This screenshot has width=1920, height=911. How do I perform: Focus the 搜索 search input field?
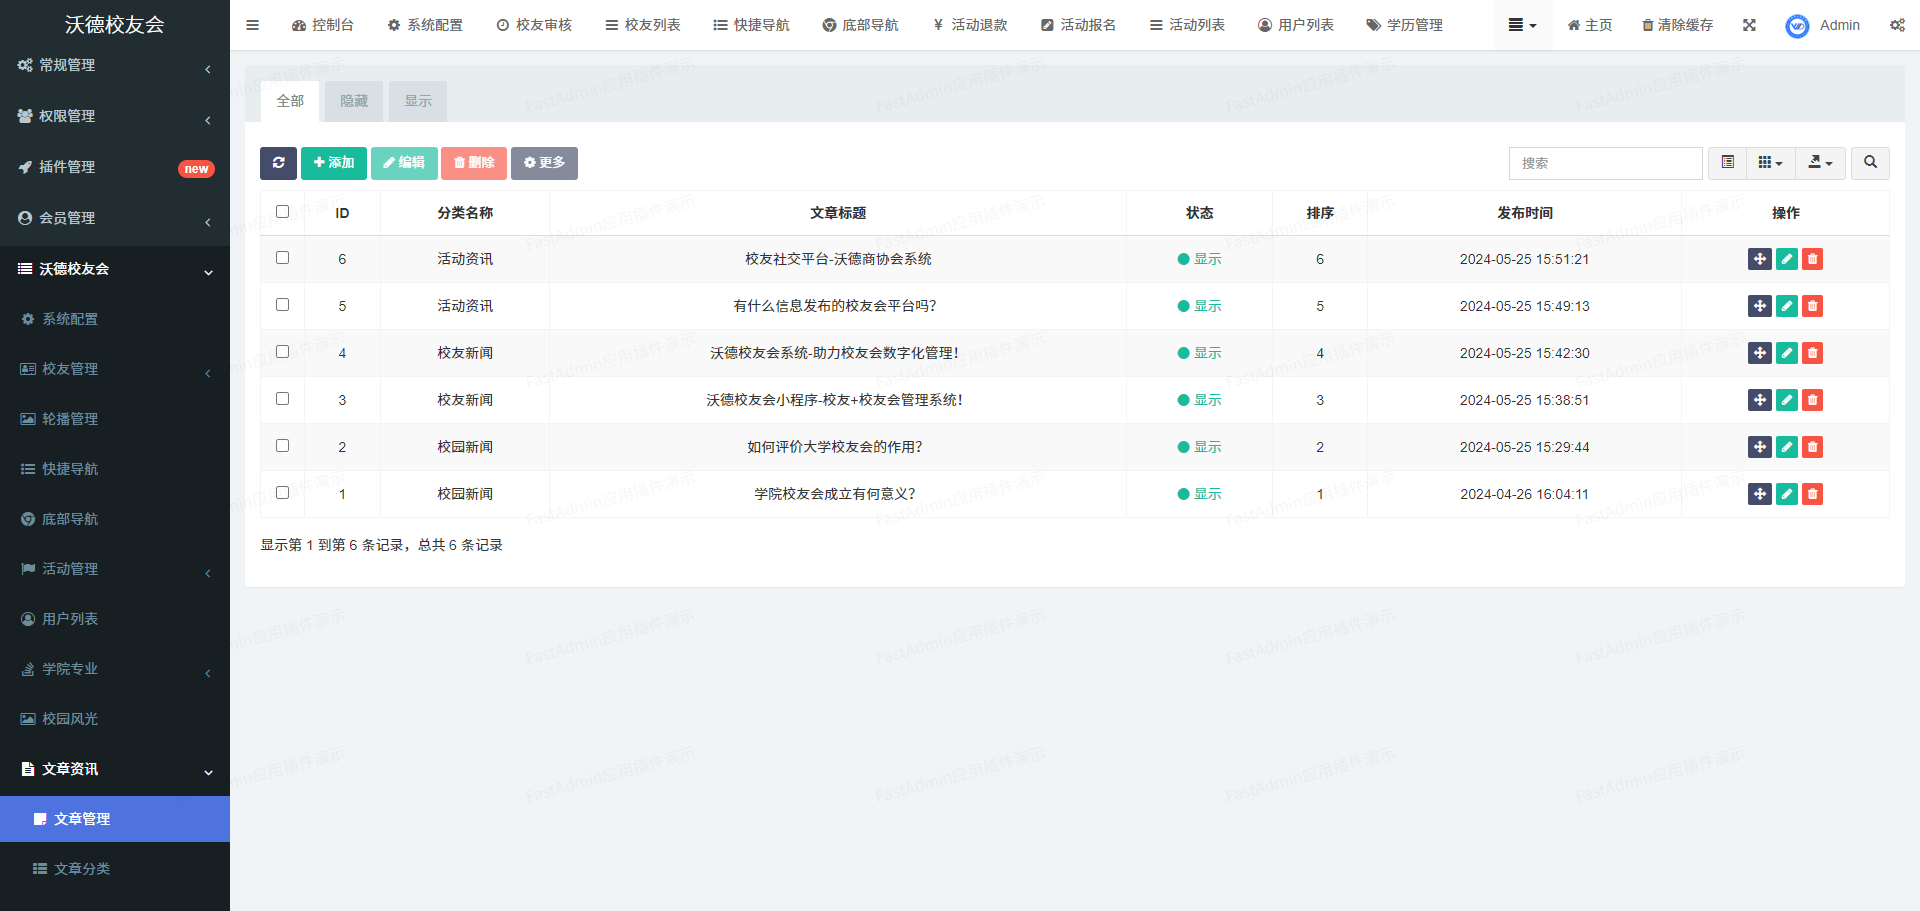point(1605,163)
